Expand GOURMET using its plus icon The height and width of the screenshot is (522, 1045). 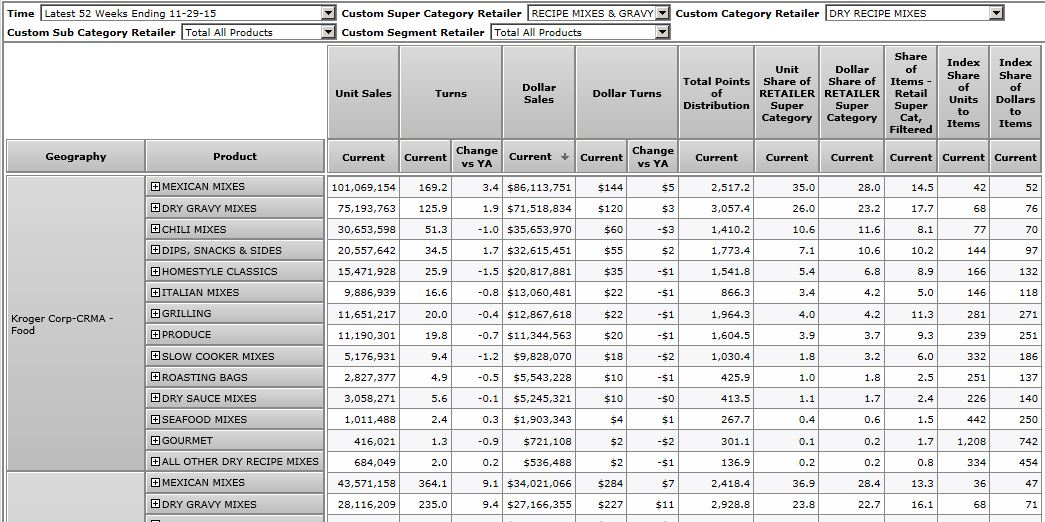155,440
